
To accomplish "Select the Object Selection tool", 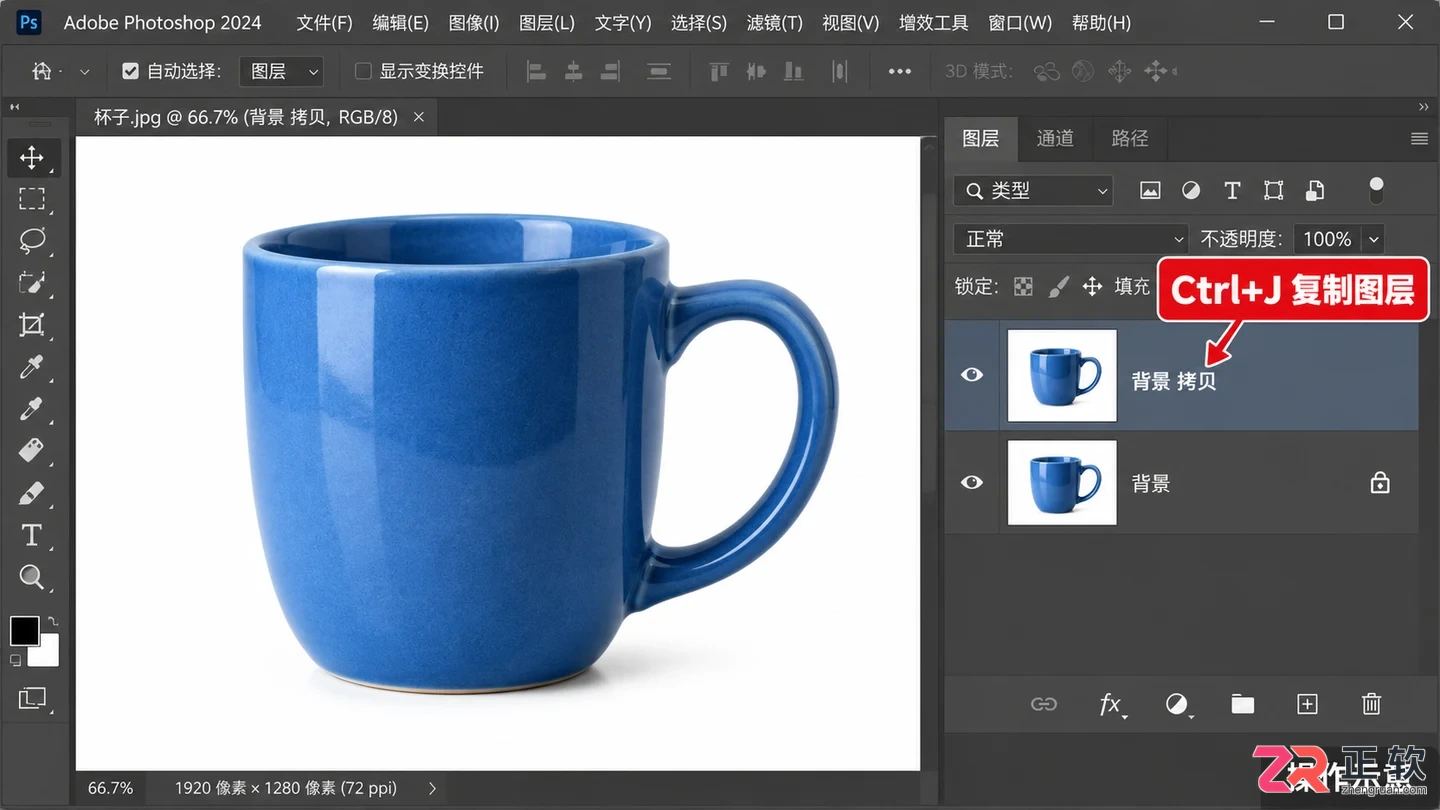I will (32, 283).
